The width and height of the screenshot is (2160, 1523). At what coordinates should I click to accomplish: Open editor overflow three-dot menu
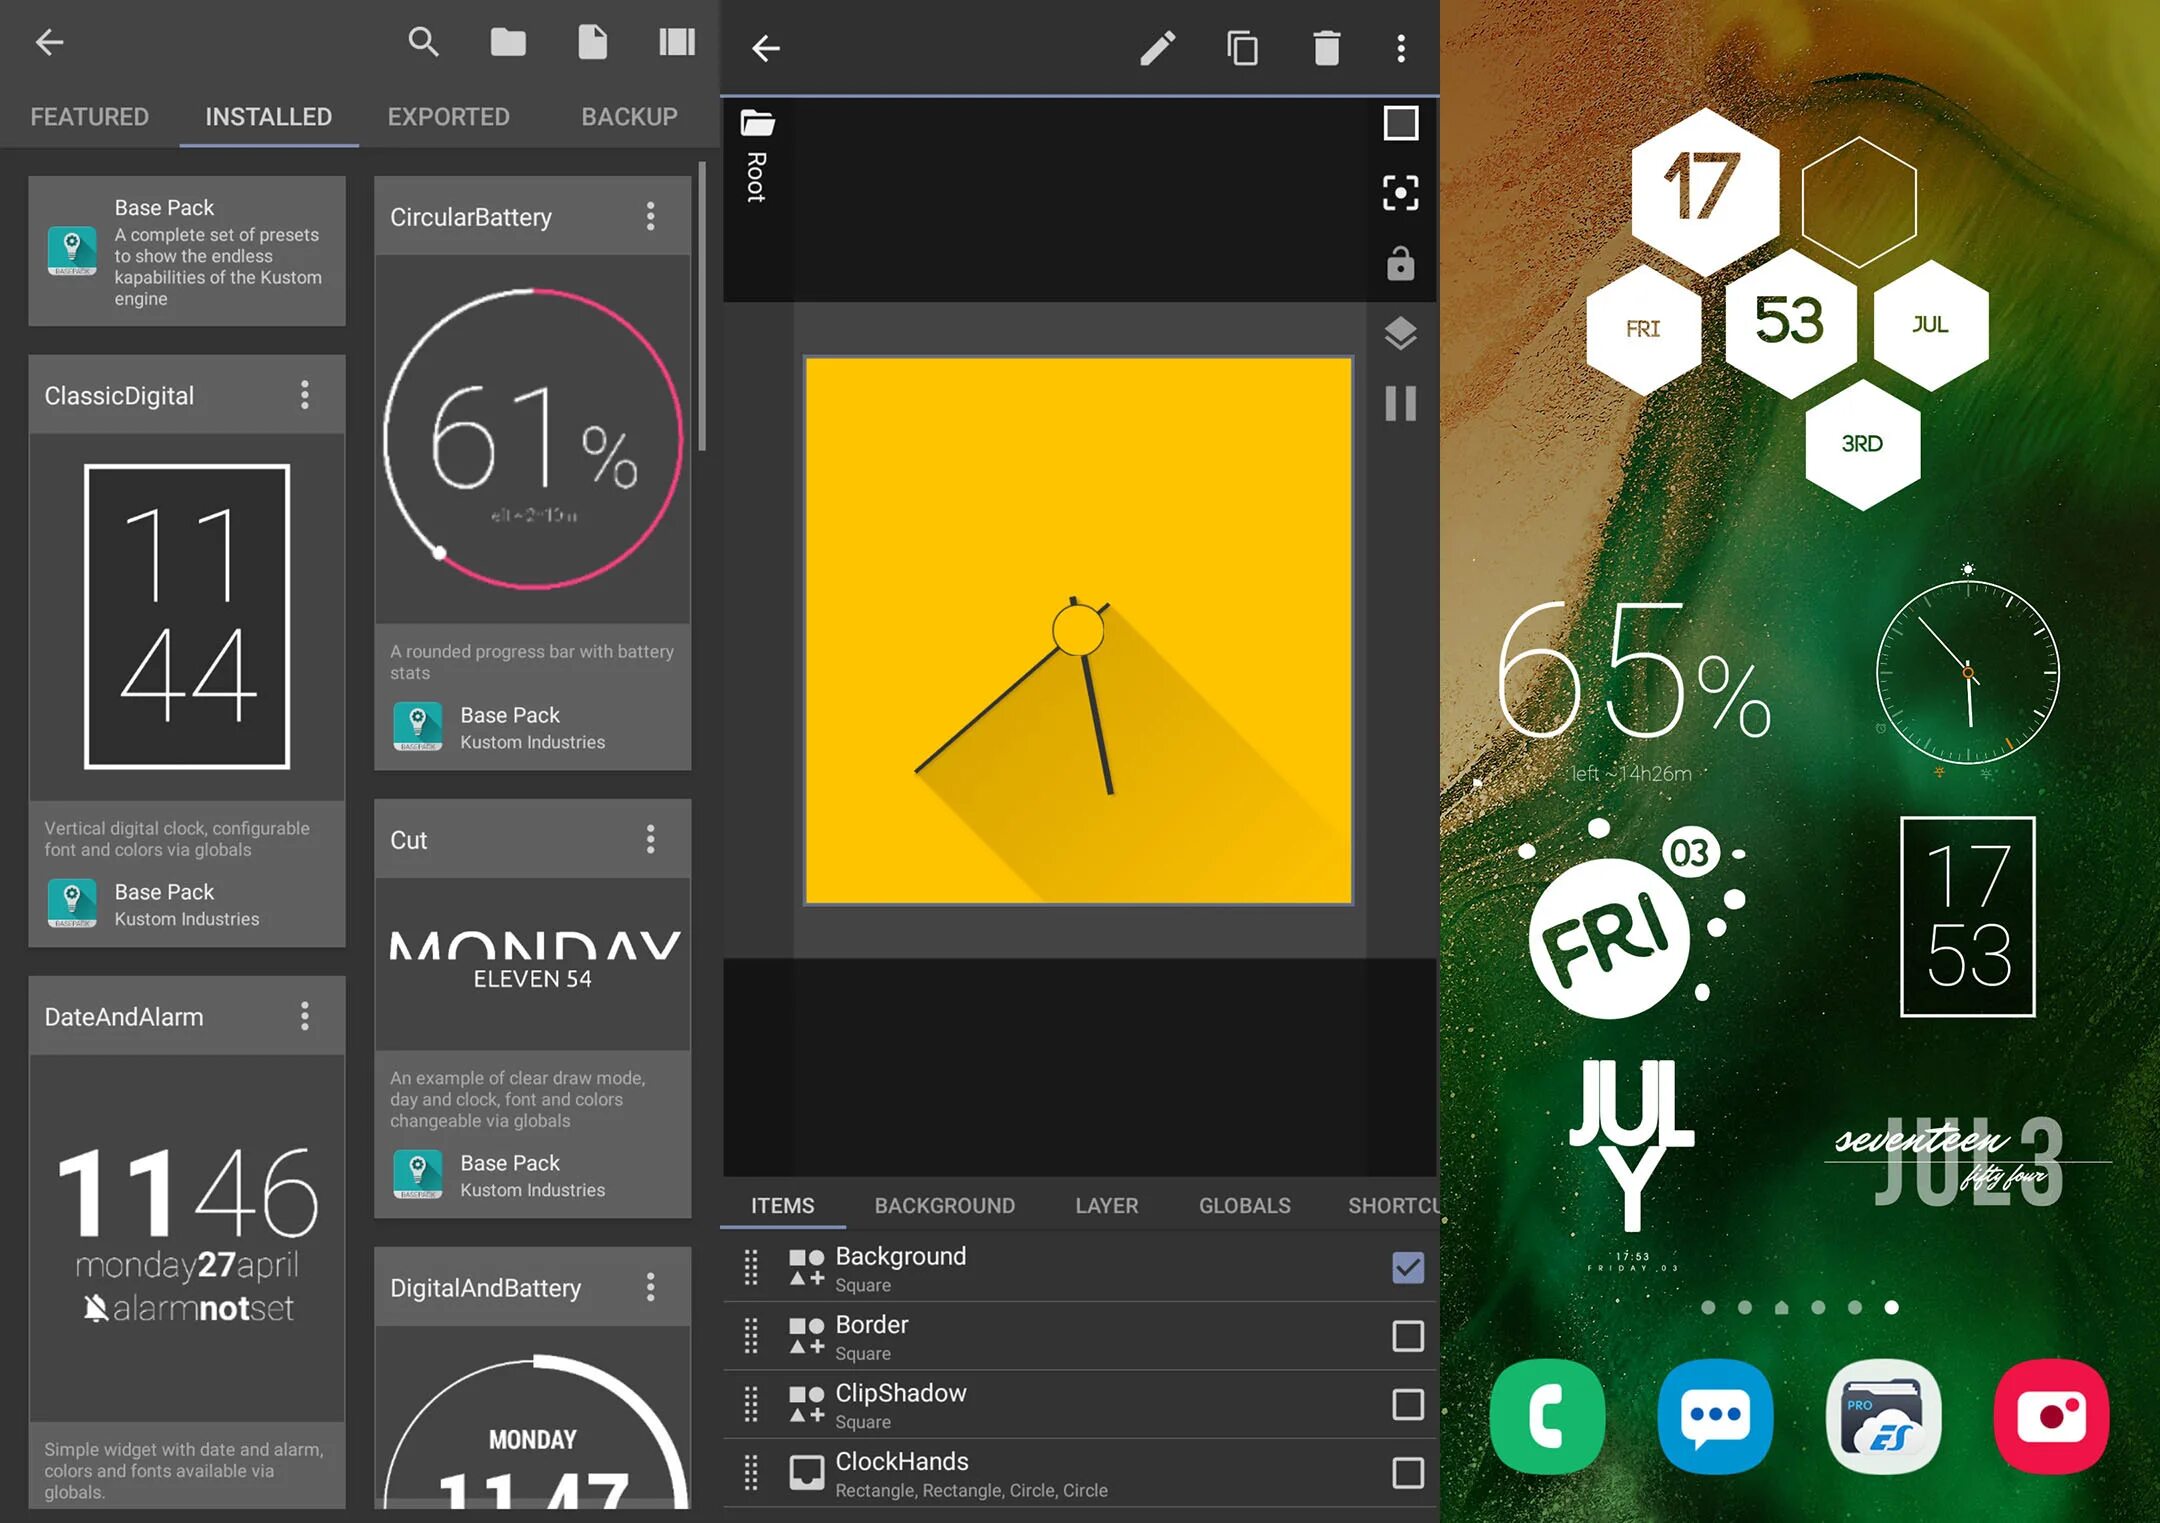click(x=1400, y=48)
